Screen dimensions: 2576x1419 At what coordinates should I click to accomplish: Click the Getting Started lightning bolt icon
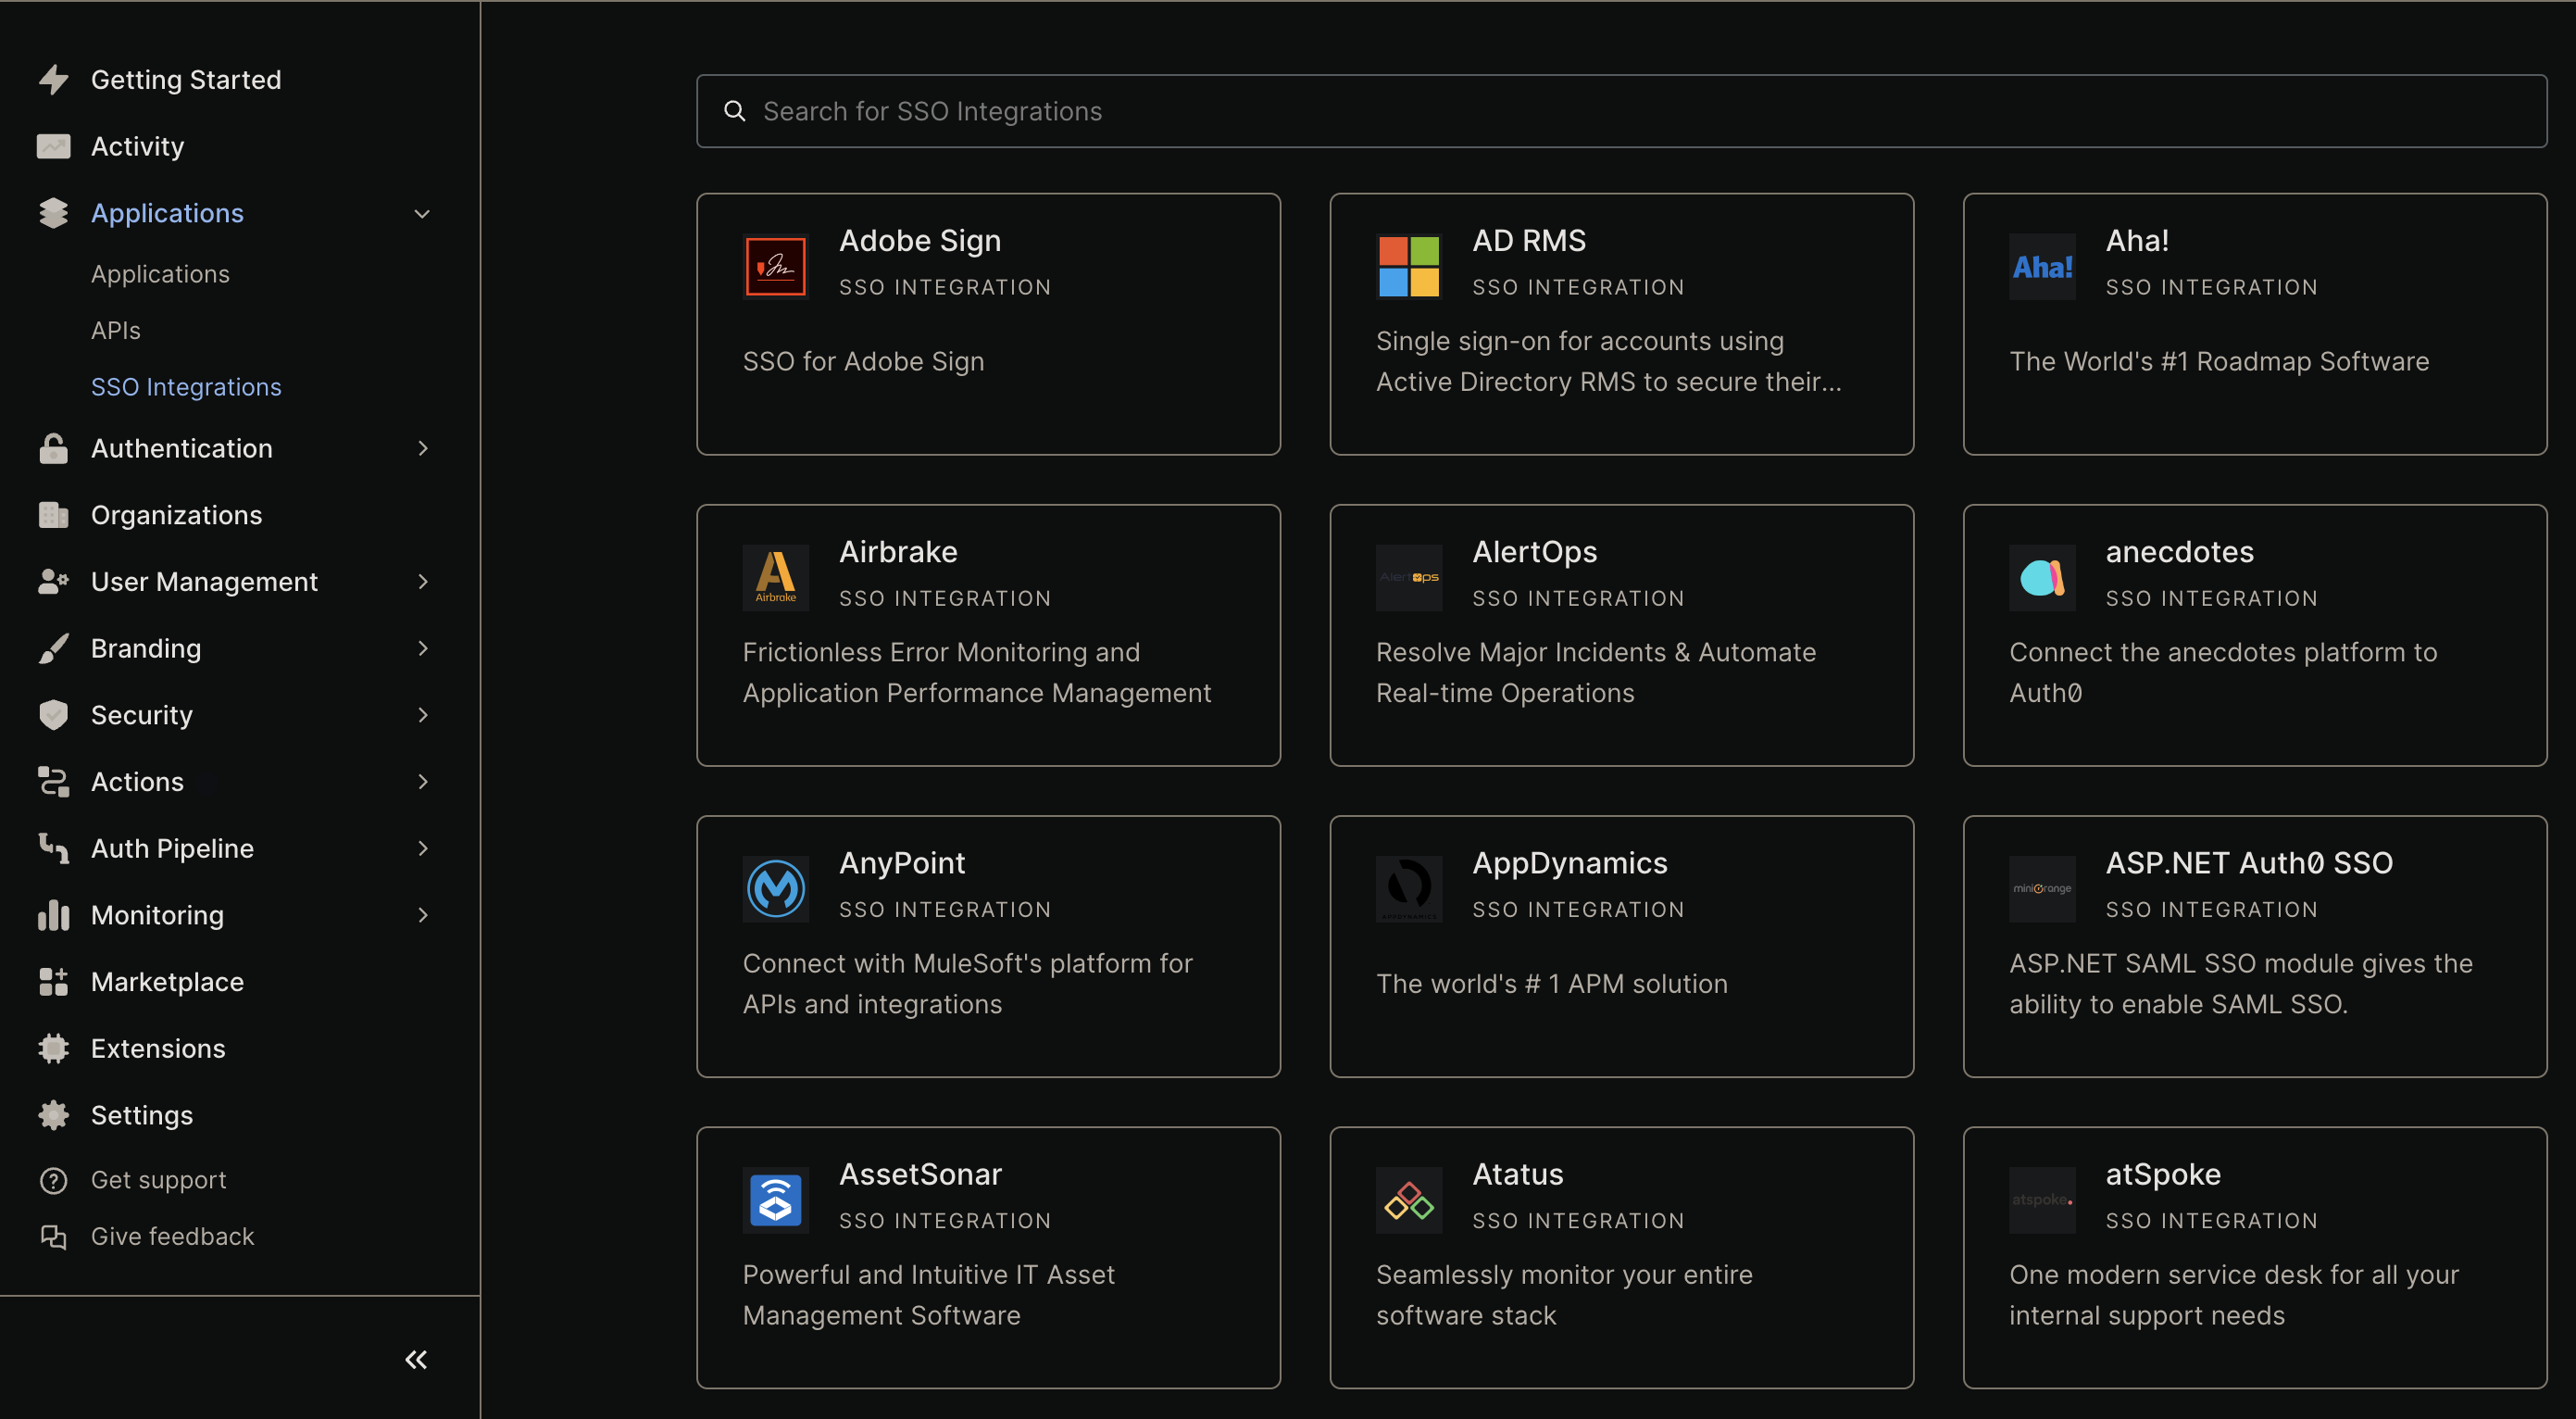click(x=53, y=79)
